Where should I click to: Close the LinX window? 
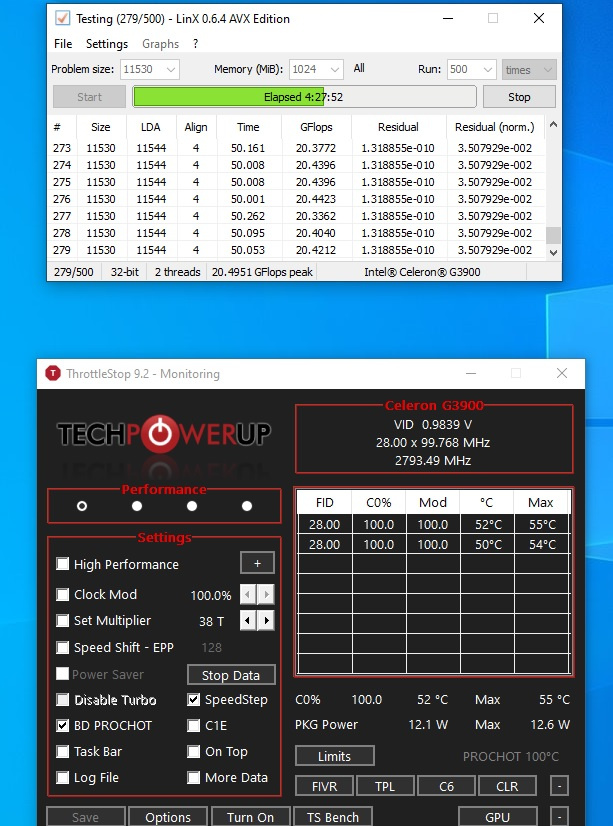pyautogui.click(x=539, y=18)
